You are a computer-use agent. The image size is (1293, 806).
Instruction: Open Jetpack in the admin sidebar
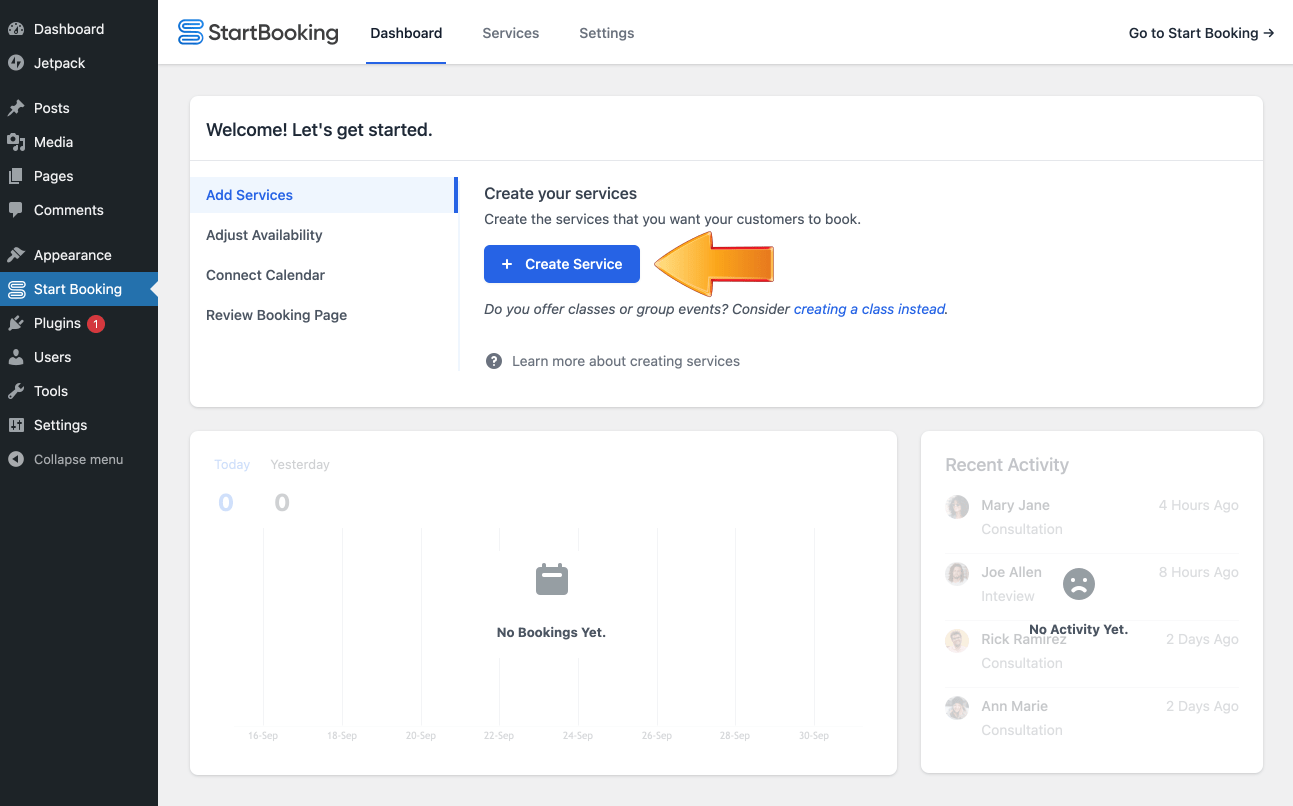tap(60, 63)
